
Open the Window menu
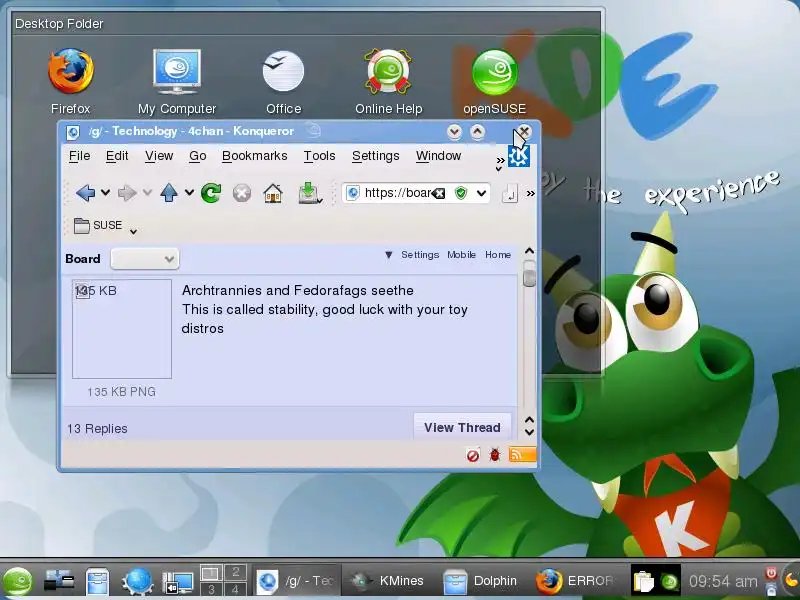click(x=438, y=156)
